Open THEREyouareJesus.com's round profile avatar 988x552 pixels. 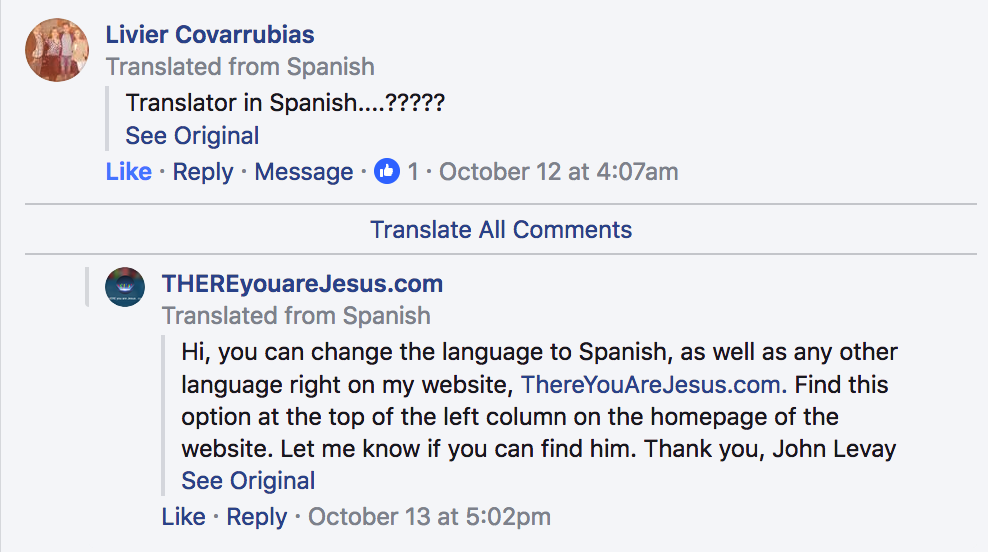click(125, 287)
